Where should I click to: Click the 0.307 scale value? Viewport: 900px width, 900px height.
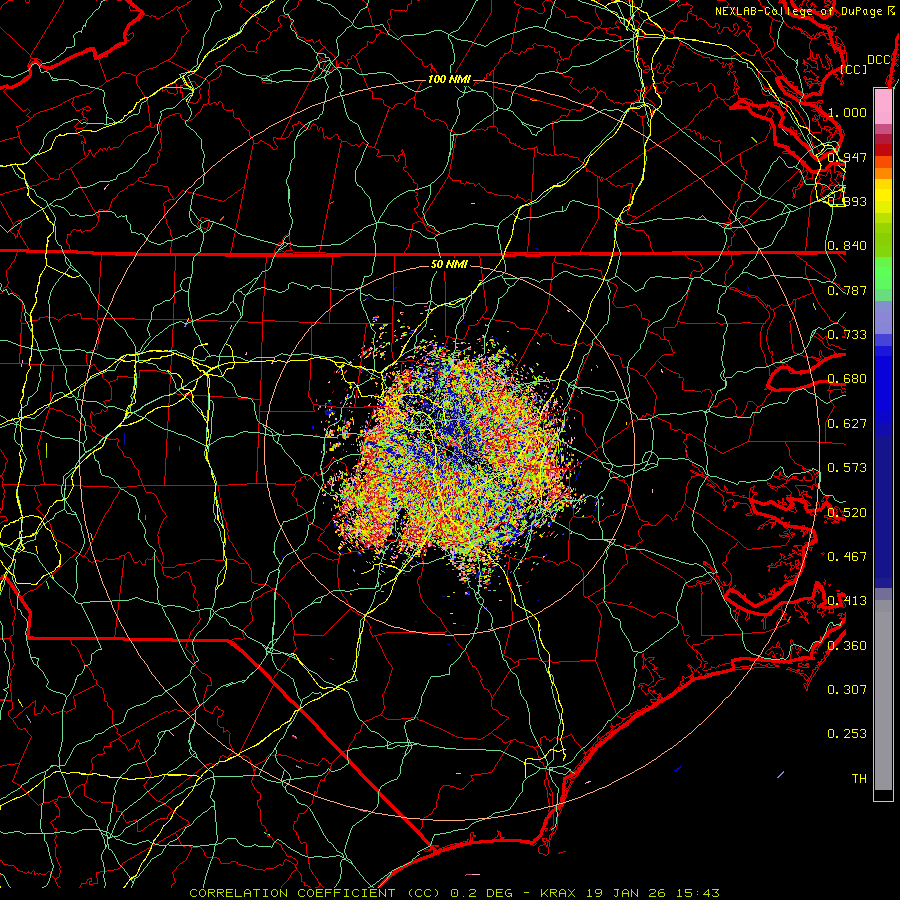pos(847,690)
